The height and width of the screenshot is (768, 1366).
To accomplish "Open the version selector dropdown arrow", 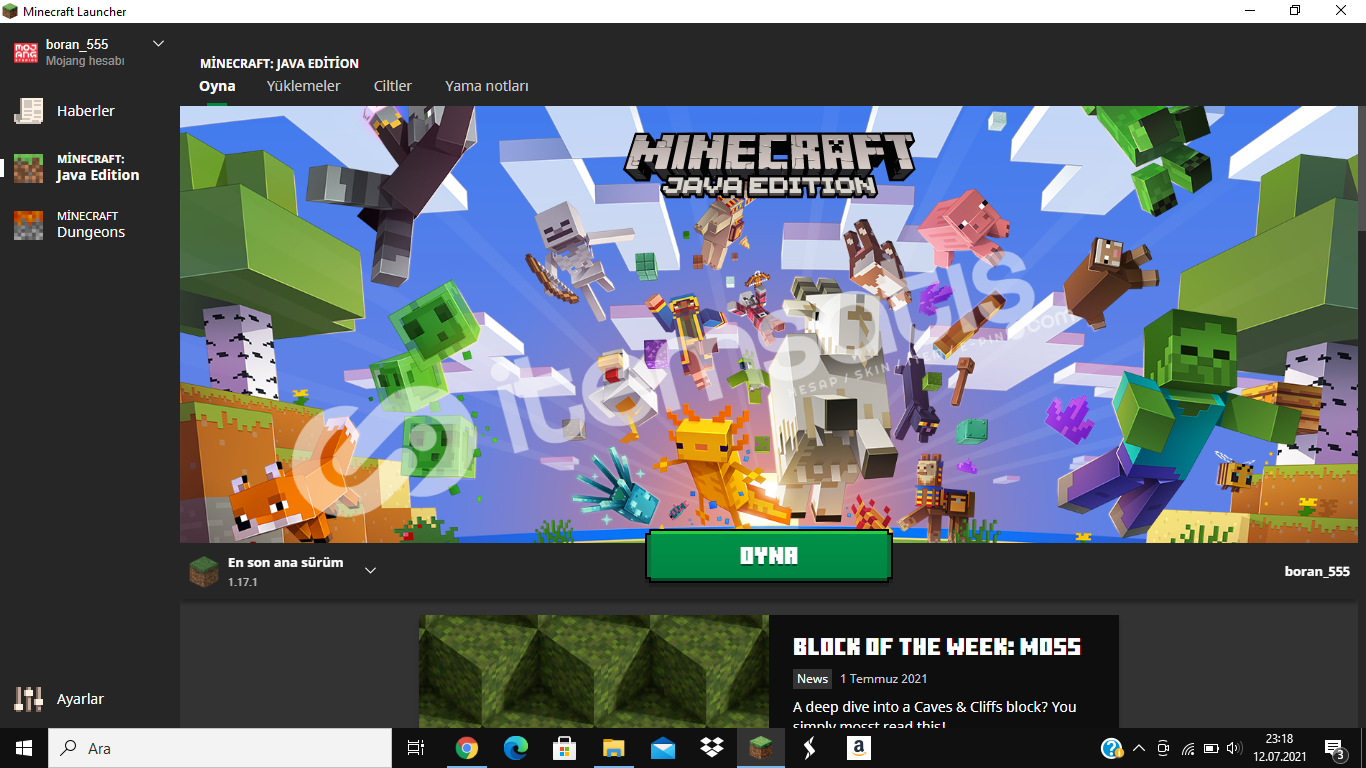I will [370, 571].
